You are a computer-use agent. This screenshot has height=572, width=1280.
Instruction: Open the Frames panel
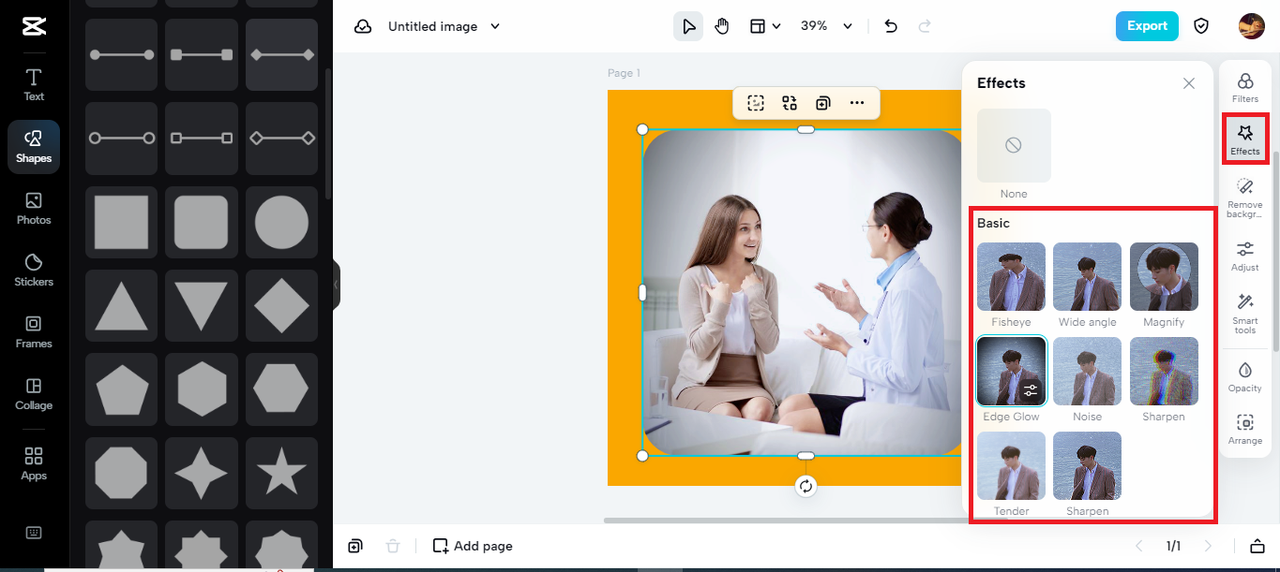(34, 332)
